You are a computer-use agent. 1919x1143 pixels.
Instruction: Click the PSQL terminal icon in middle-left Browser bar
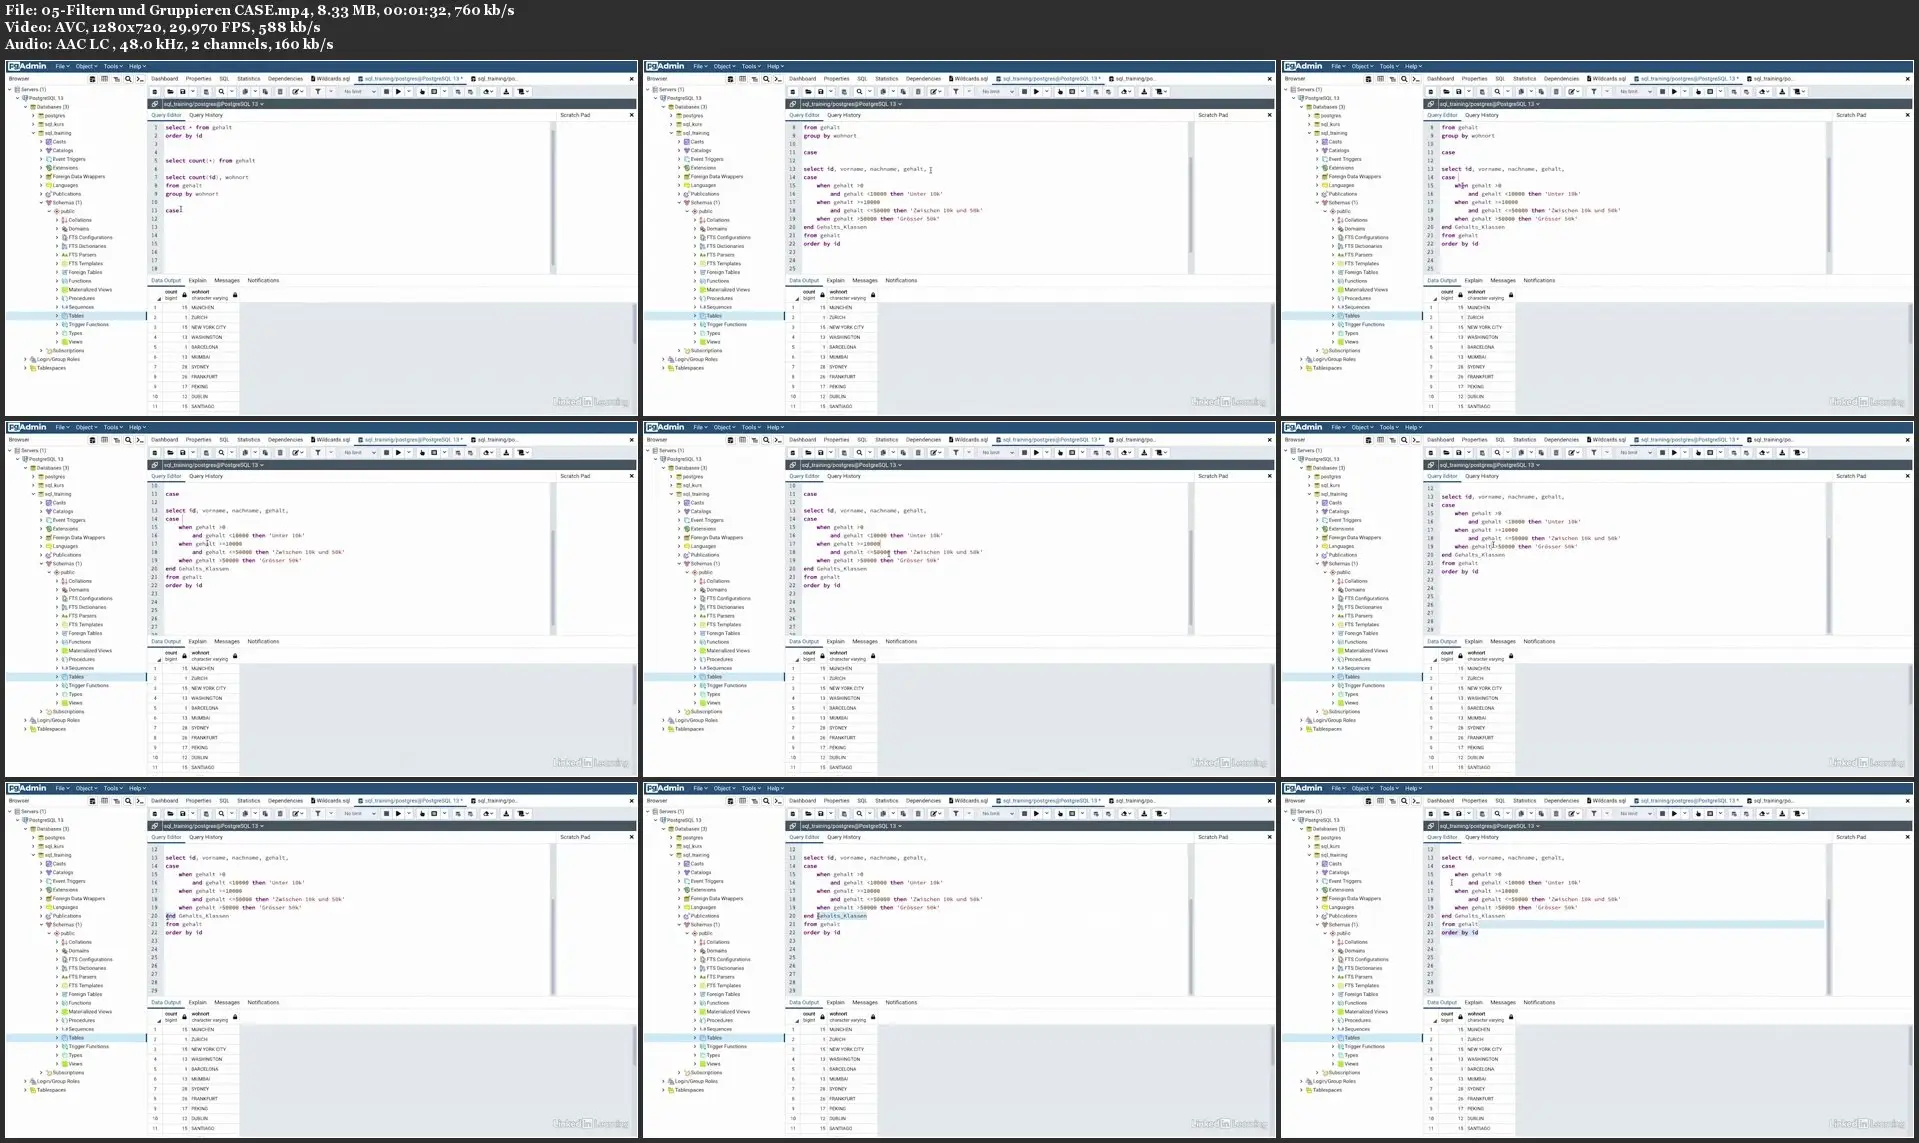click(x=140, y=440)
